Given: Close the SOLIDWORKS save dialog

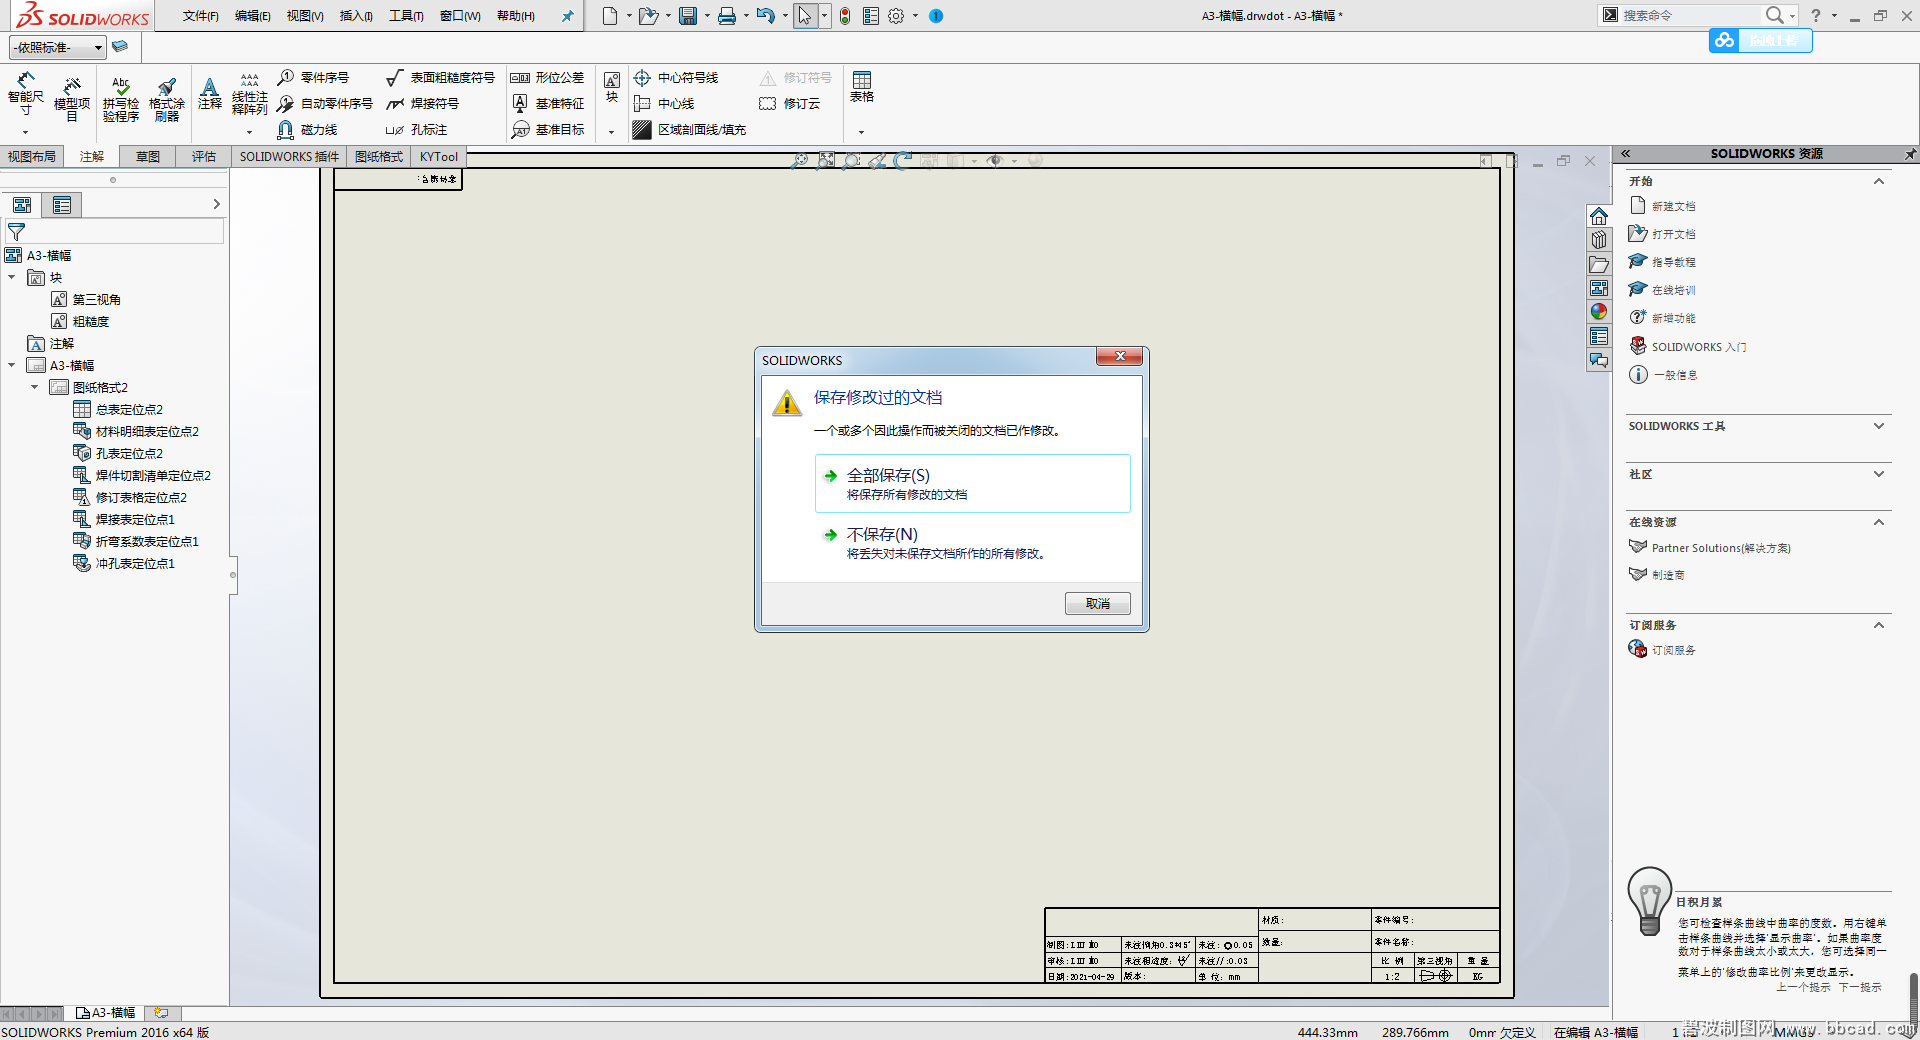Looking at the screenshot, I should [1120, 356].
